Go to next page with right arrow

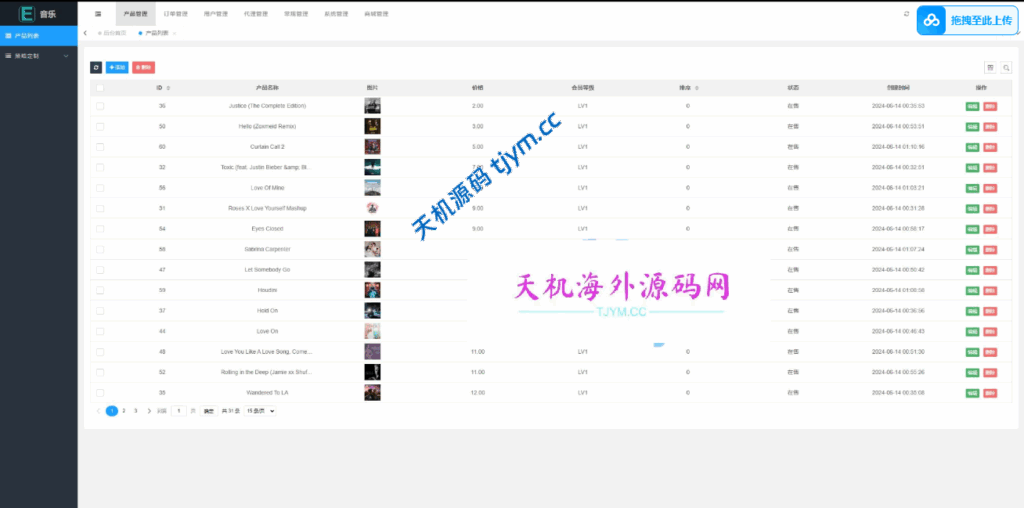click(x=149, y=411)
